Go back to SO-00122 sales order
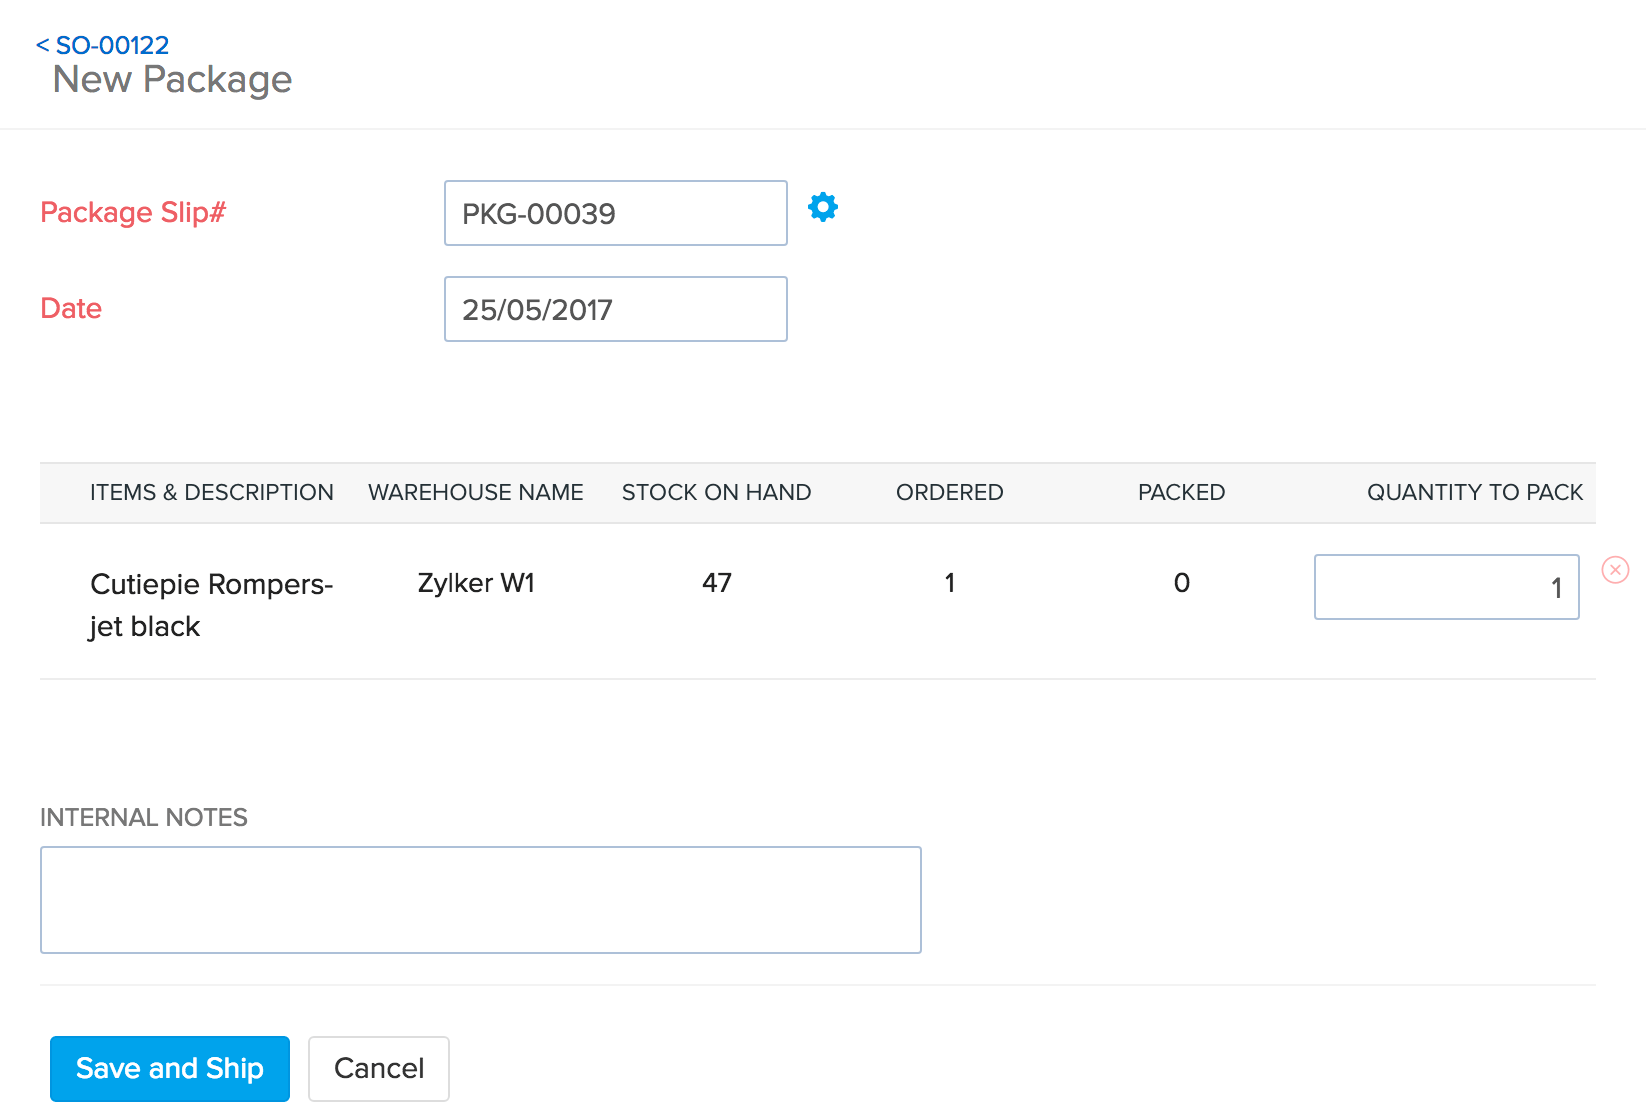The image size is (1646, 1116). 103,45
